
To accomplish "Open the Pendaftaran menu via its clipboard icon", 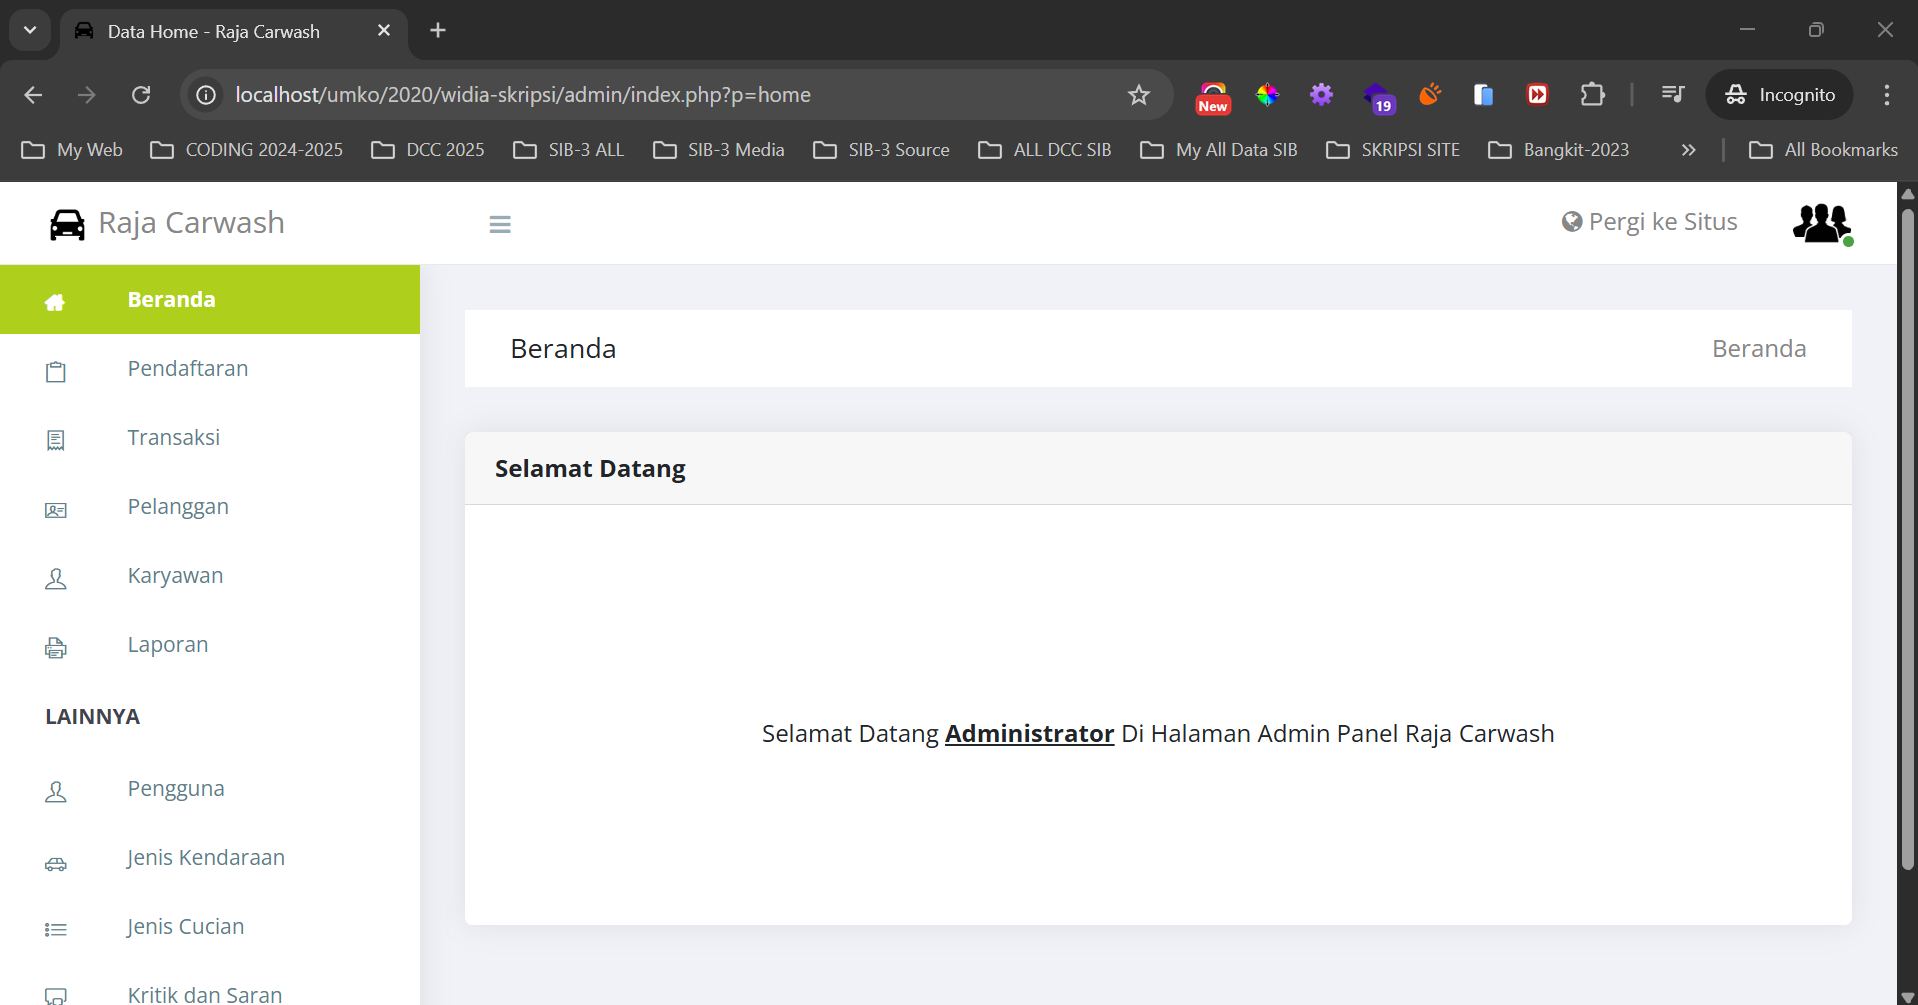I will 56,371.
